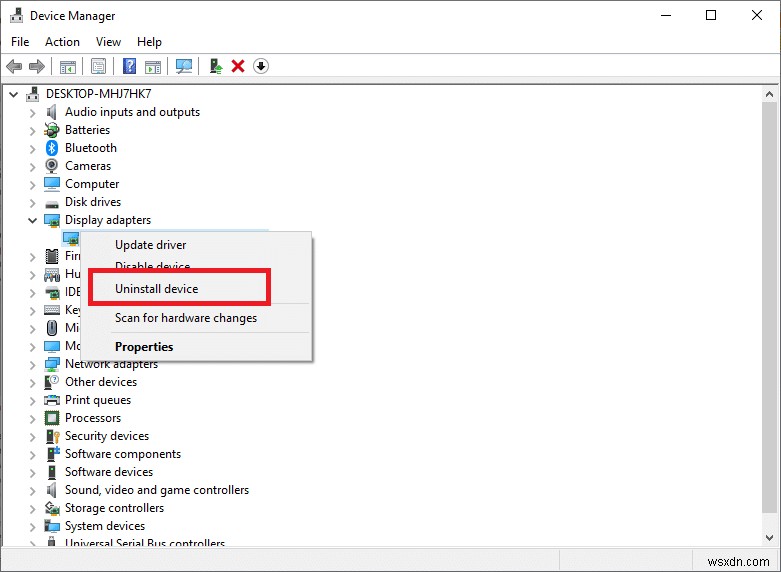The image size is (781, 572).
Task: Expand Audio inputs and outputs
Action: [x=32, y=113]
